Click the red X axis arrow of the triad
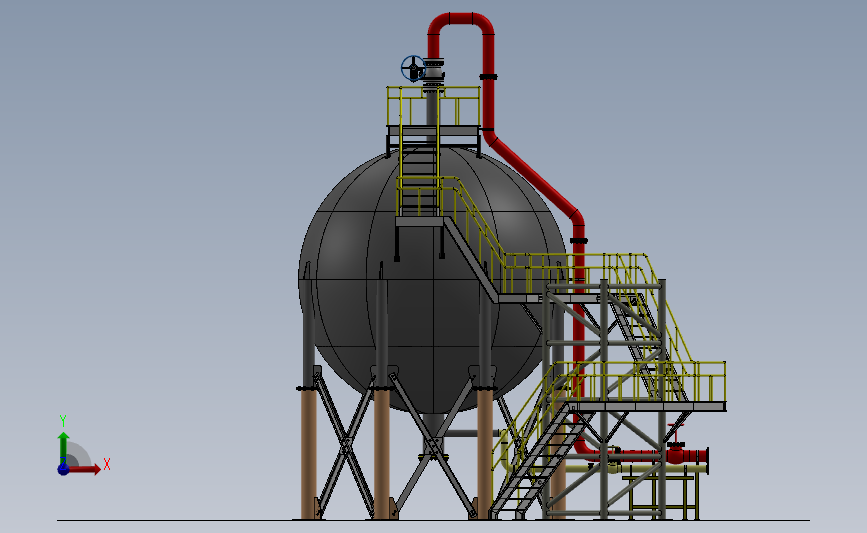 tap(84, 469)
